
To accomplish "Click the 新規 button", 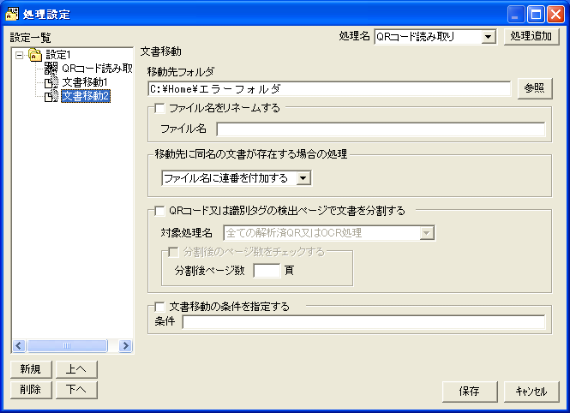I will coord(31,369).
